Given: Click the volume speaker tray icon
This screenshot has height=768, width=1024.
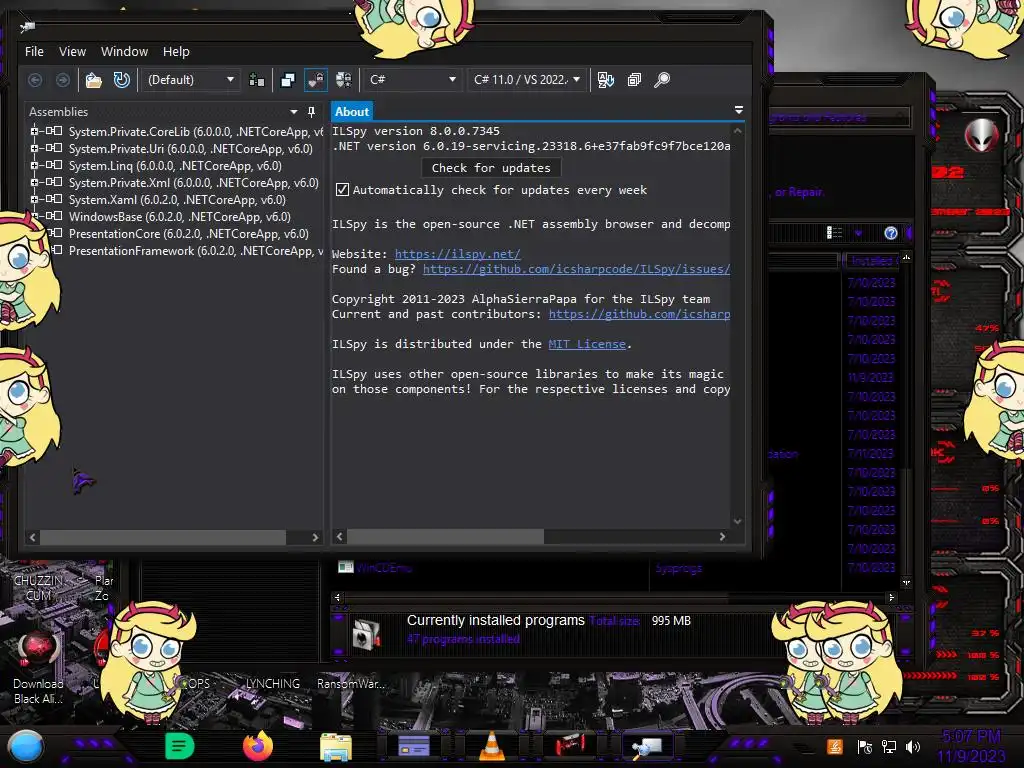Looking at the screenshot, I should tap(912, 747).
